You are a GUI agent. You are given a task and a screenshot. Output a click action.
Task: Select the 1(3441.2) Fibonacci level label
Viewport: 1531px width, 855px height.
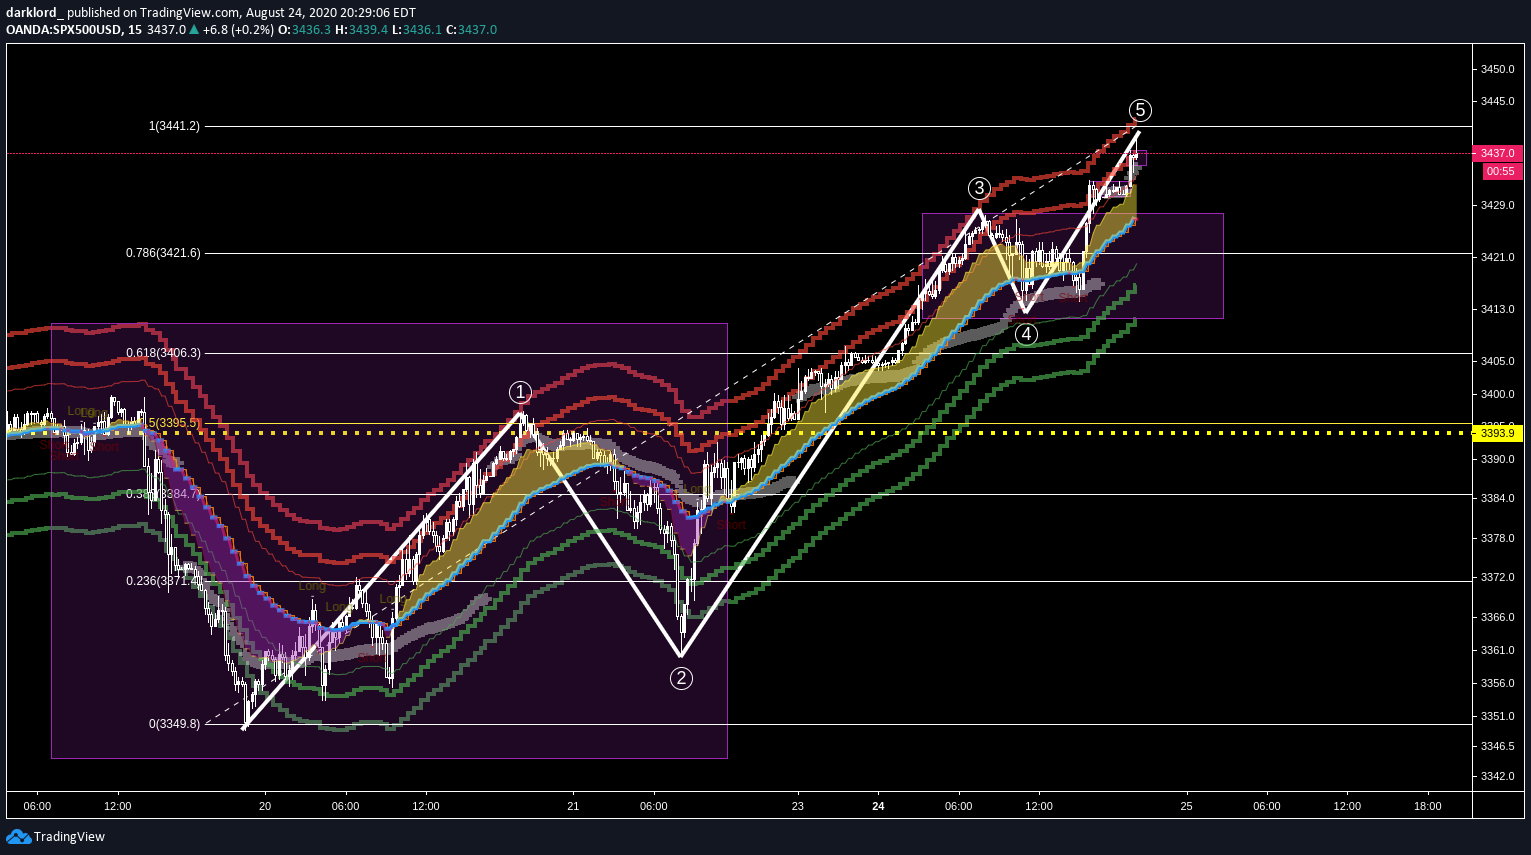coord(174,126)
